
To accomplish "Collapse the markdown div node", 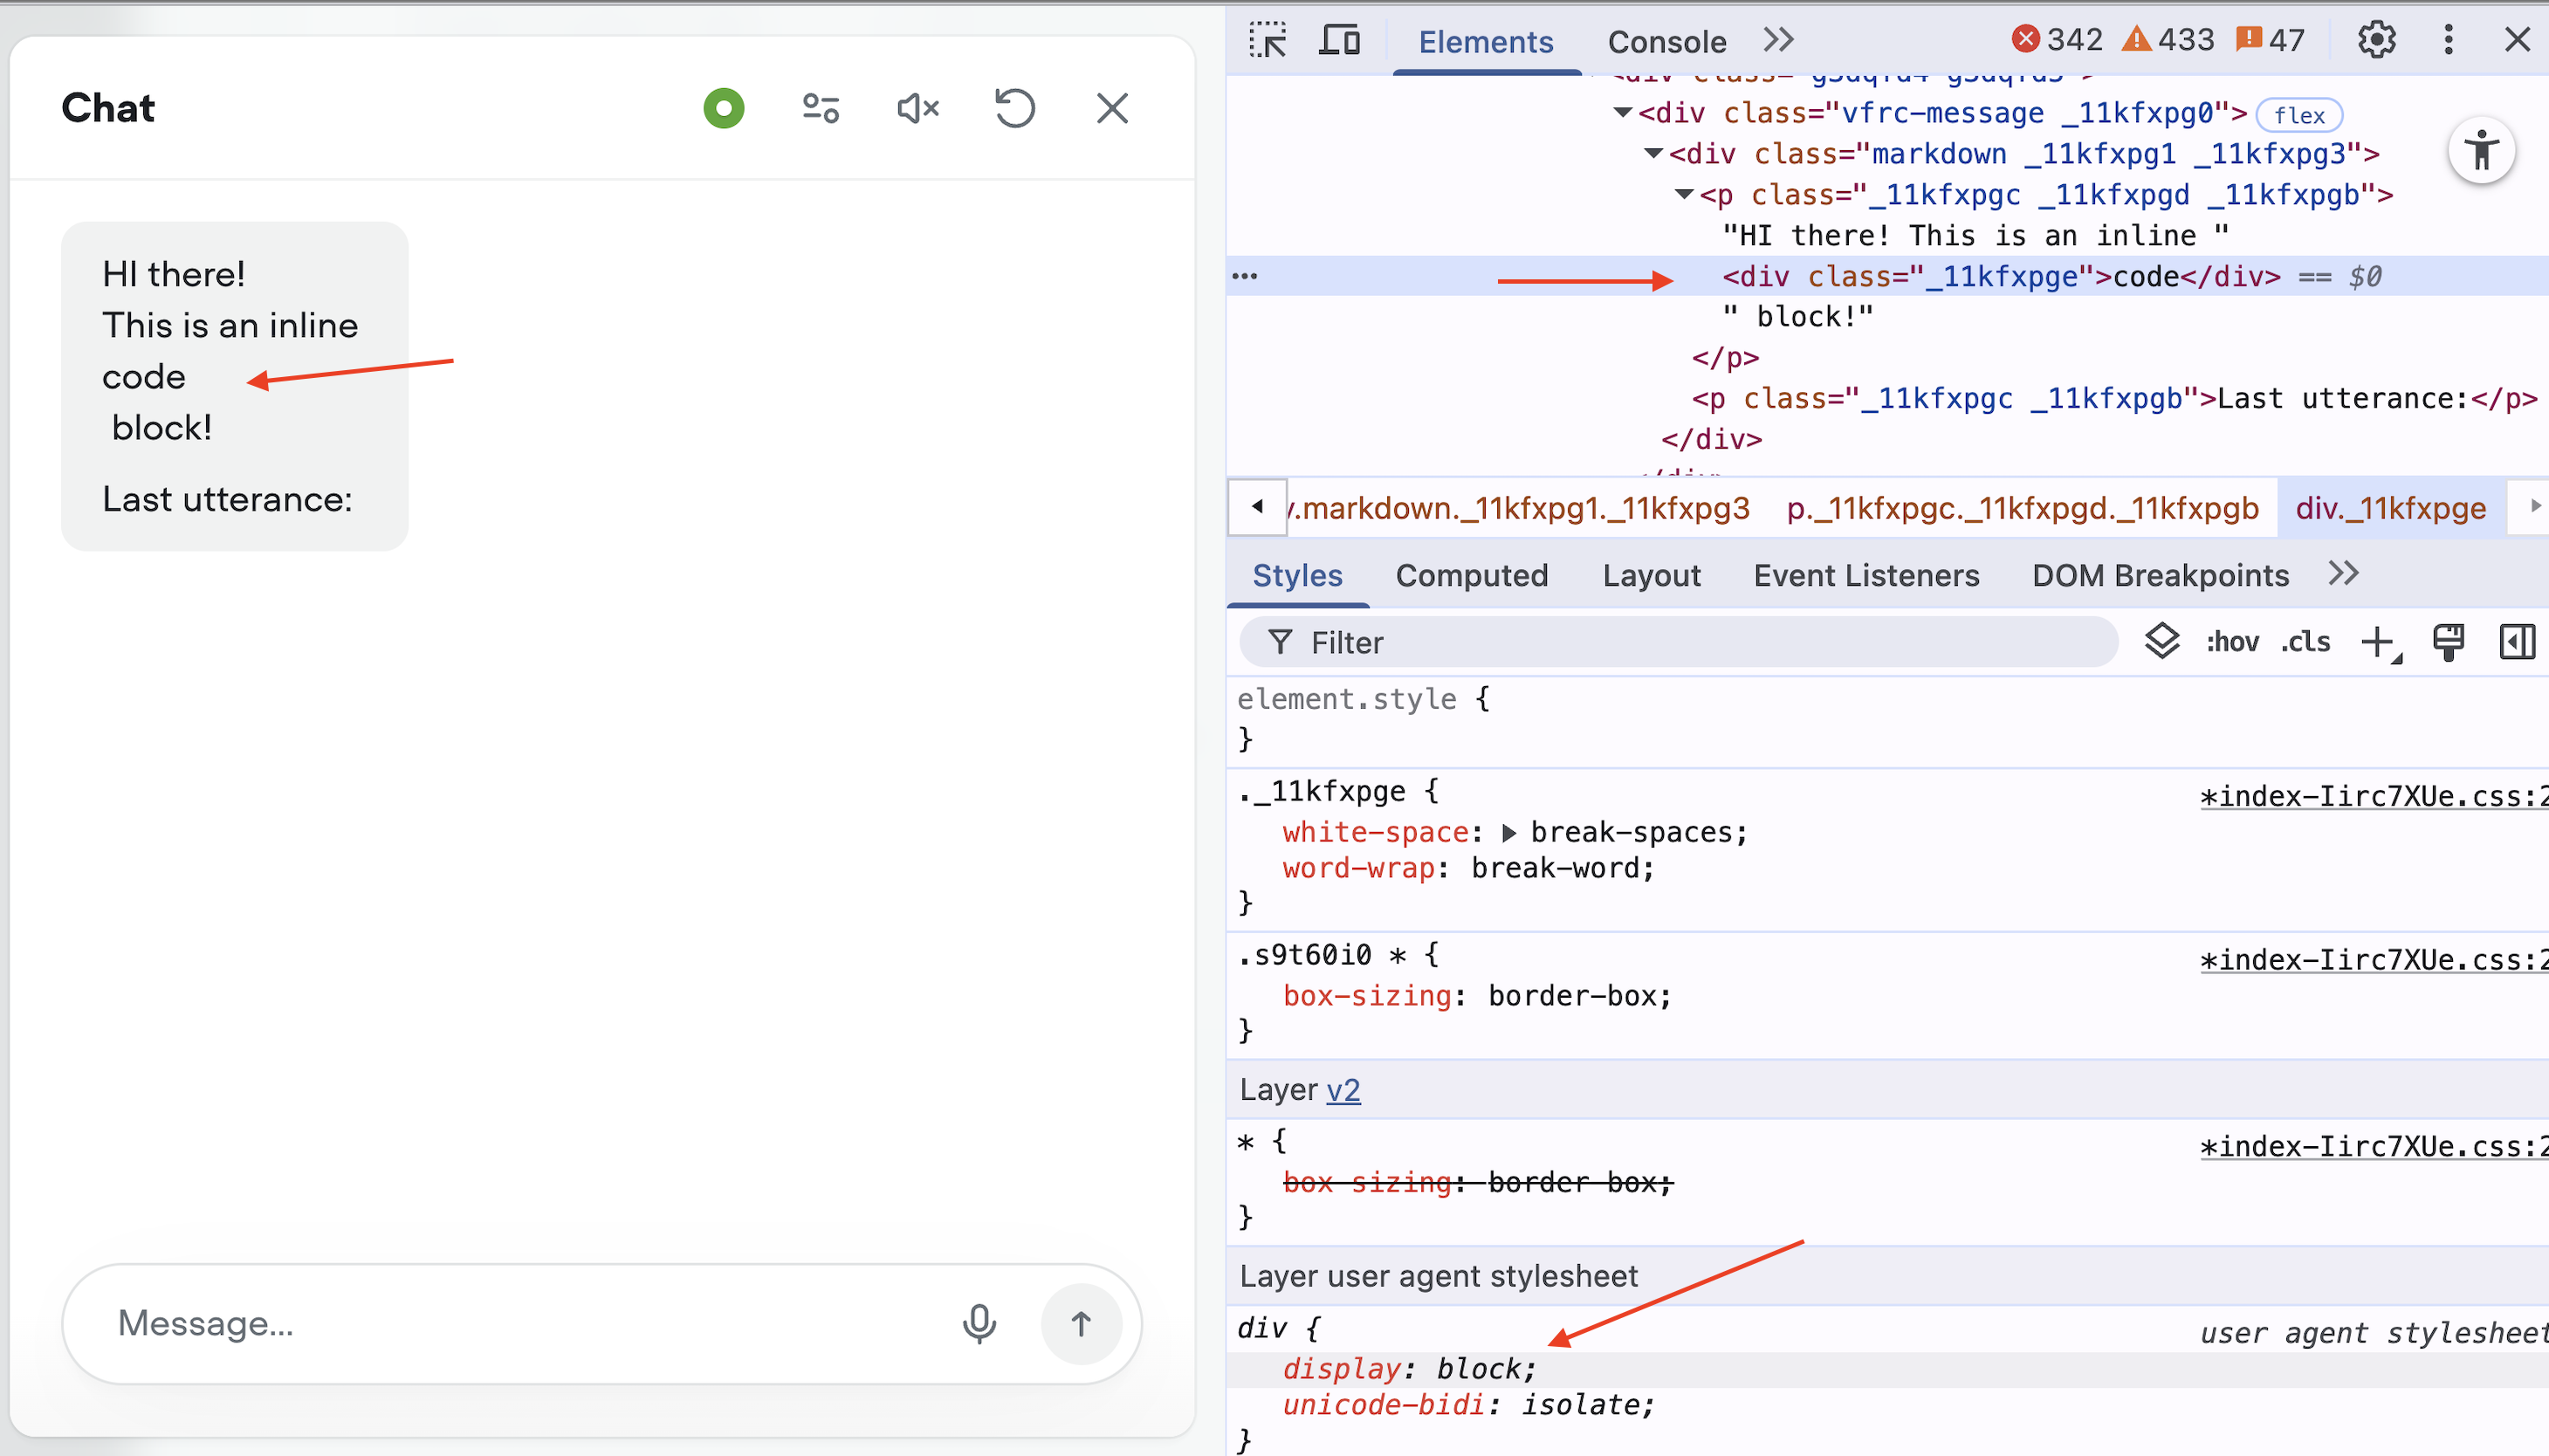I will click(1654, 154).
